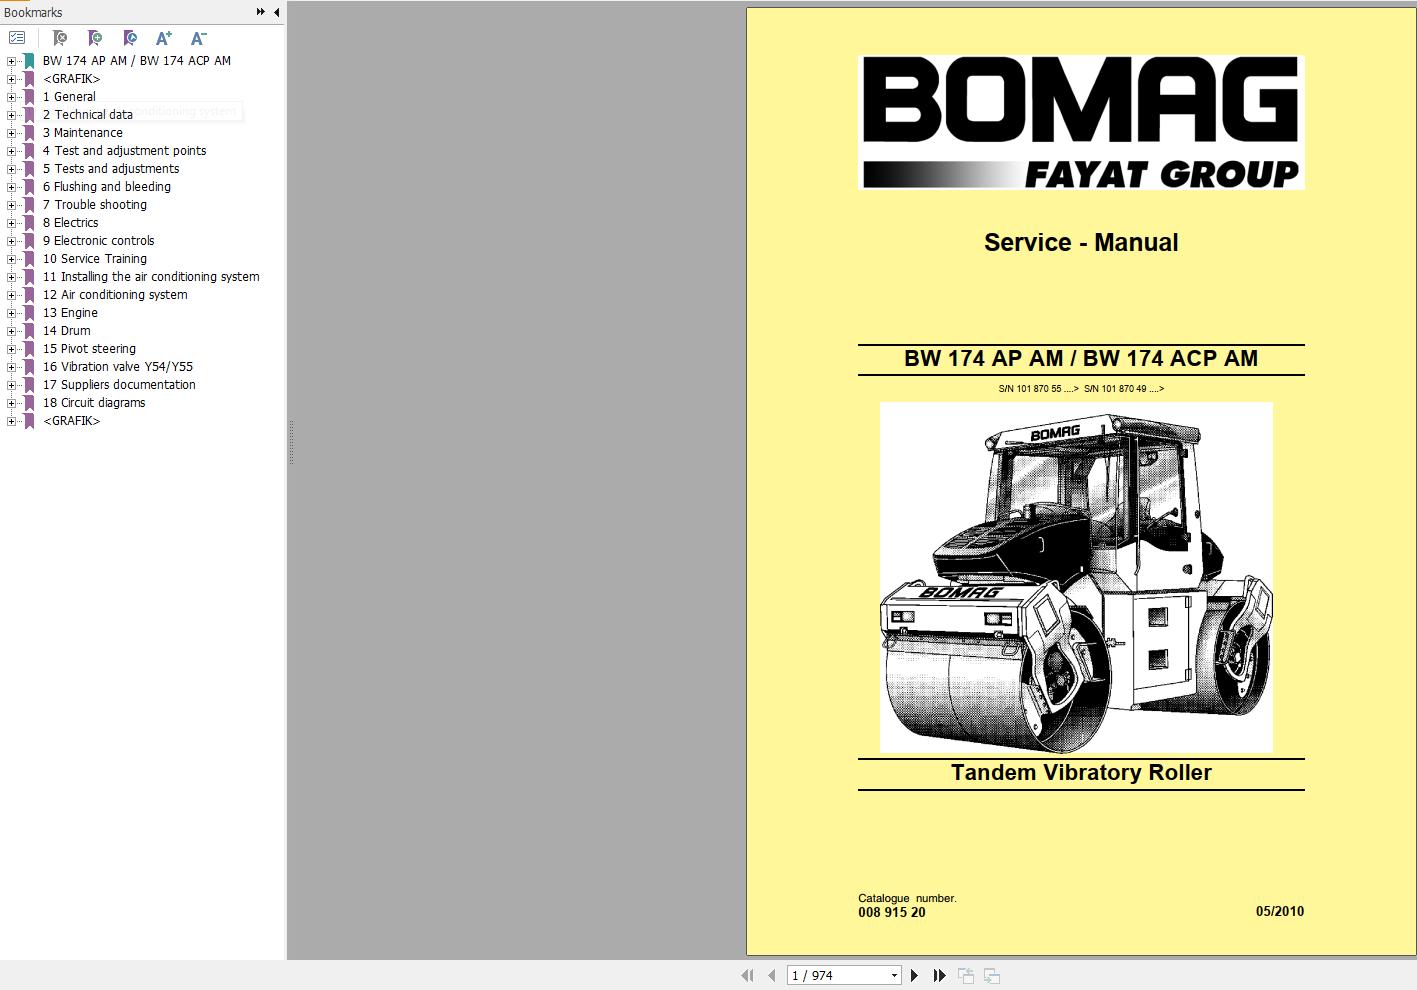The image size is (1417, 990).
Task: Click the BOMAG Fayat Group logo
Action: point(1081,123)
